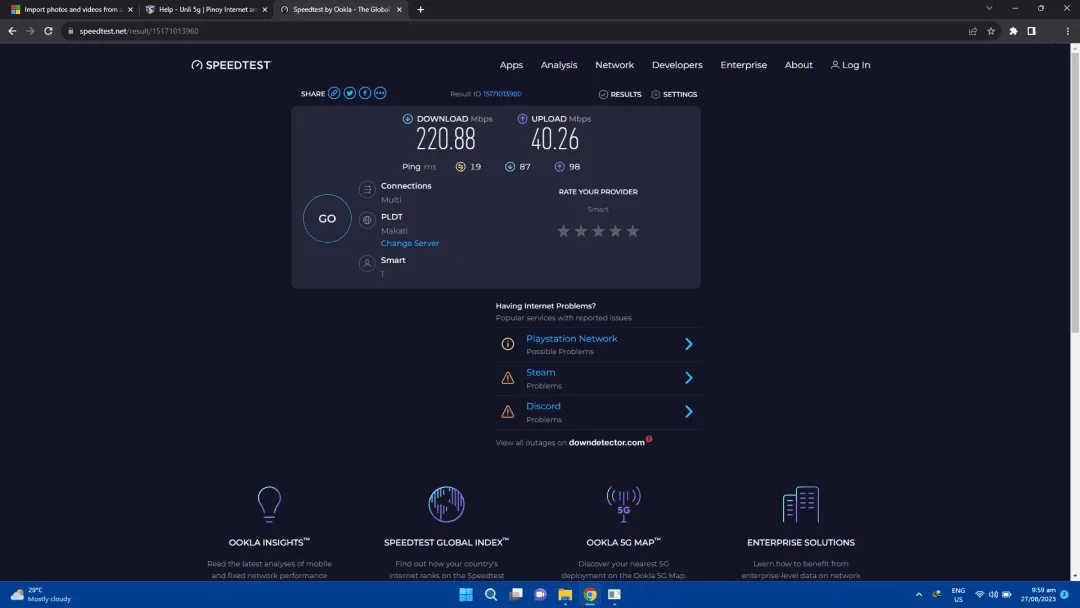1080x608 pixels.
Task: Open Chrome side panel icon
Action: click(x=1031, y=31)
